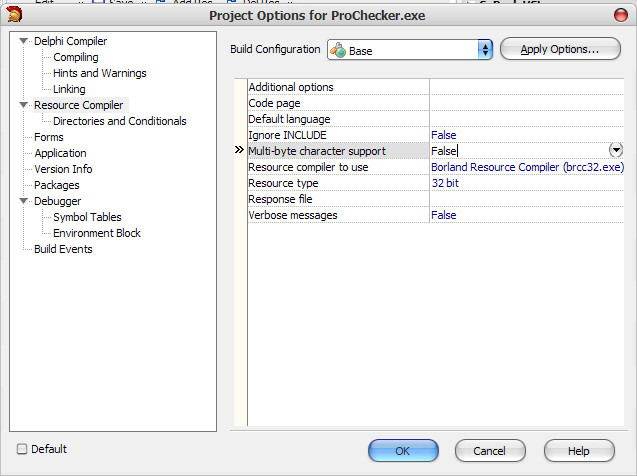637x476 pixels.
Task: Open Hints and Warnings page
Action: point(100,73)
